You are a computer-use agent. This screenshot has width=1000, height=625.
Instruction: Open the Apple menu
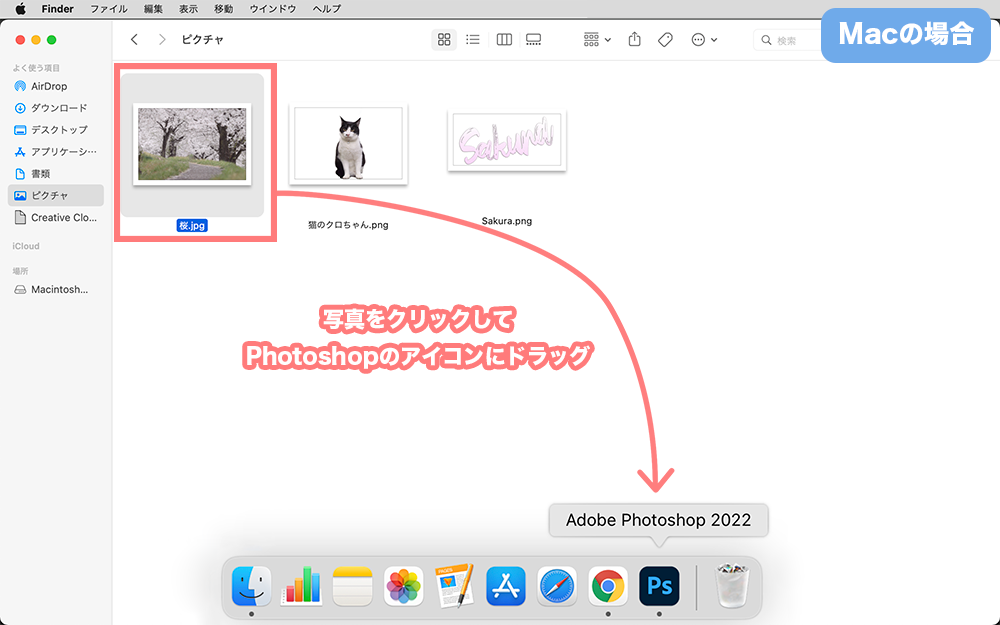click(20, 9)
